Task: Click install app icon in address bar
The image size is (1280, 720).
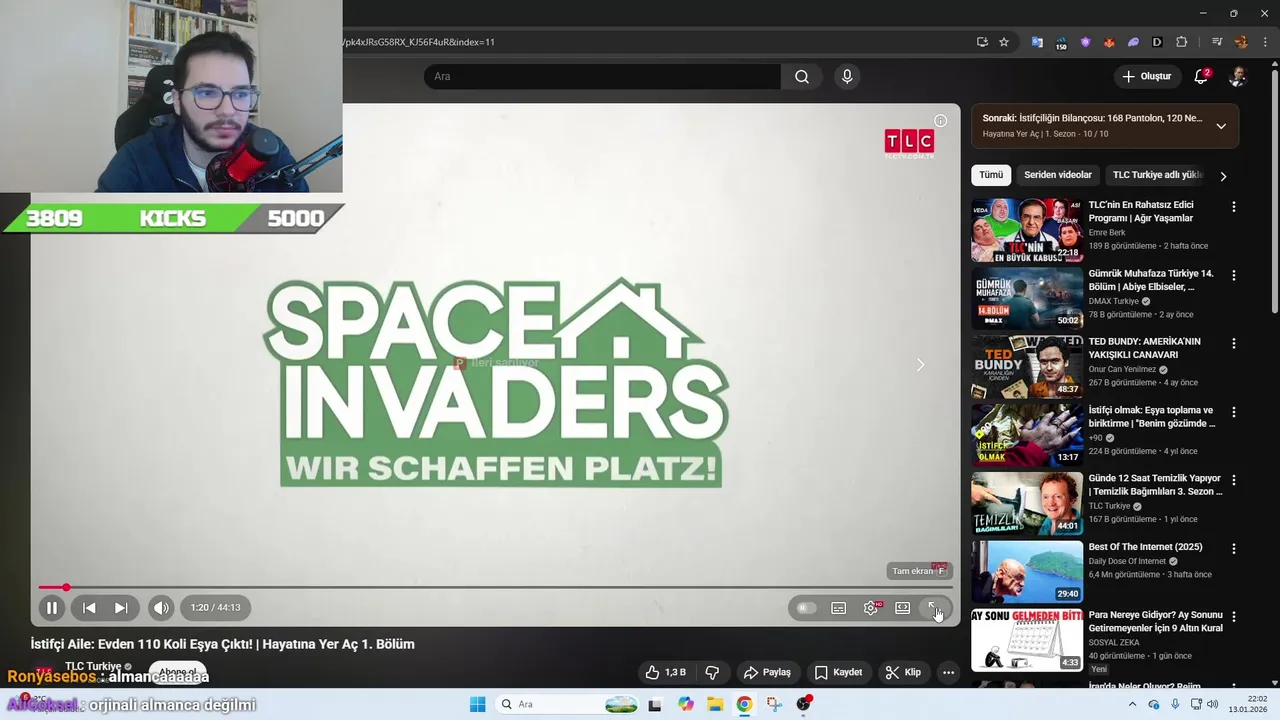Action: tap(982, 42)
